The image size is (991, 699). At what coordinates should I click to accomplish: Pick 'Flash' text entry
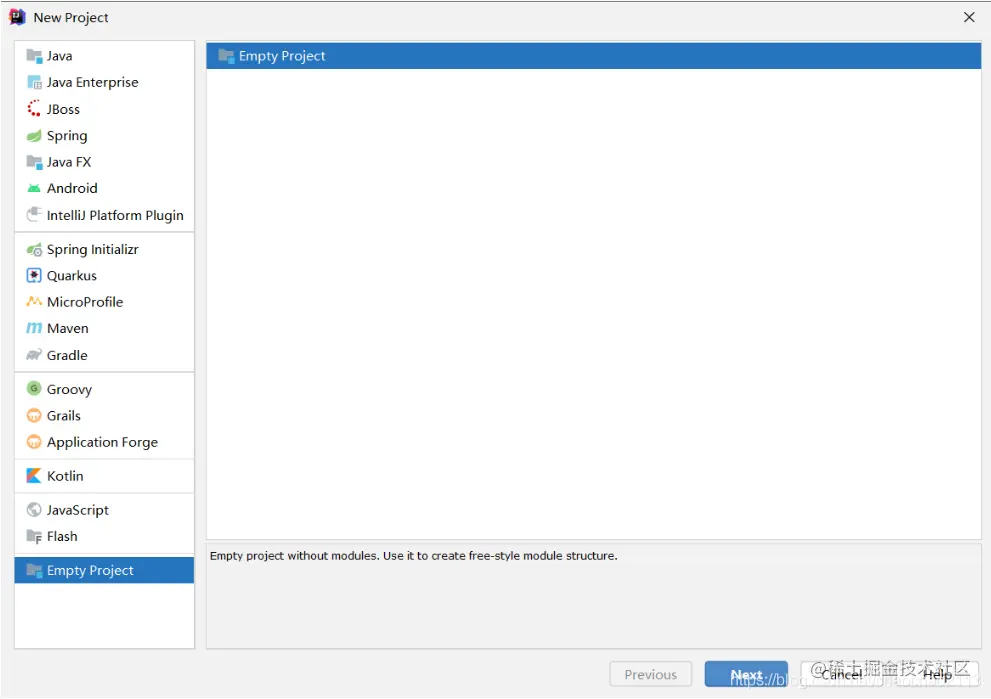point(62,537)
